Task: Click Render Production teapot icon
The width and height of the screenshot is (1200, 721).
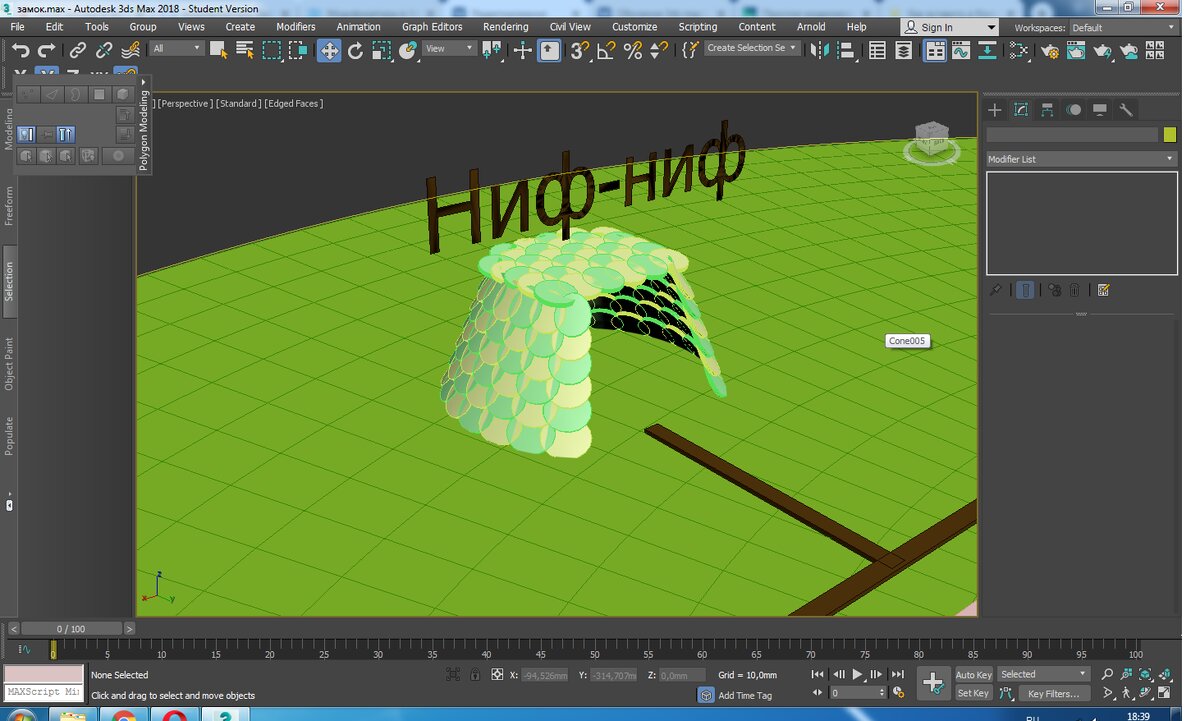Action: pos(1102,50)
